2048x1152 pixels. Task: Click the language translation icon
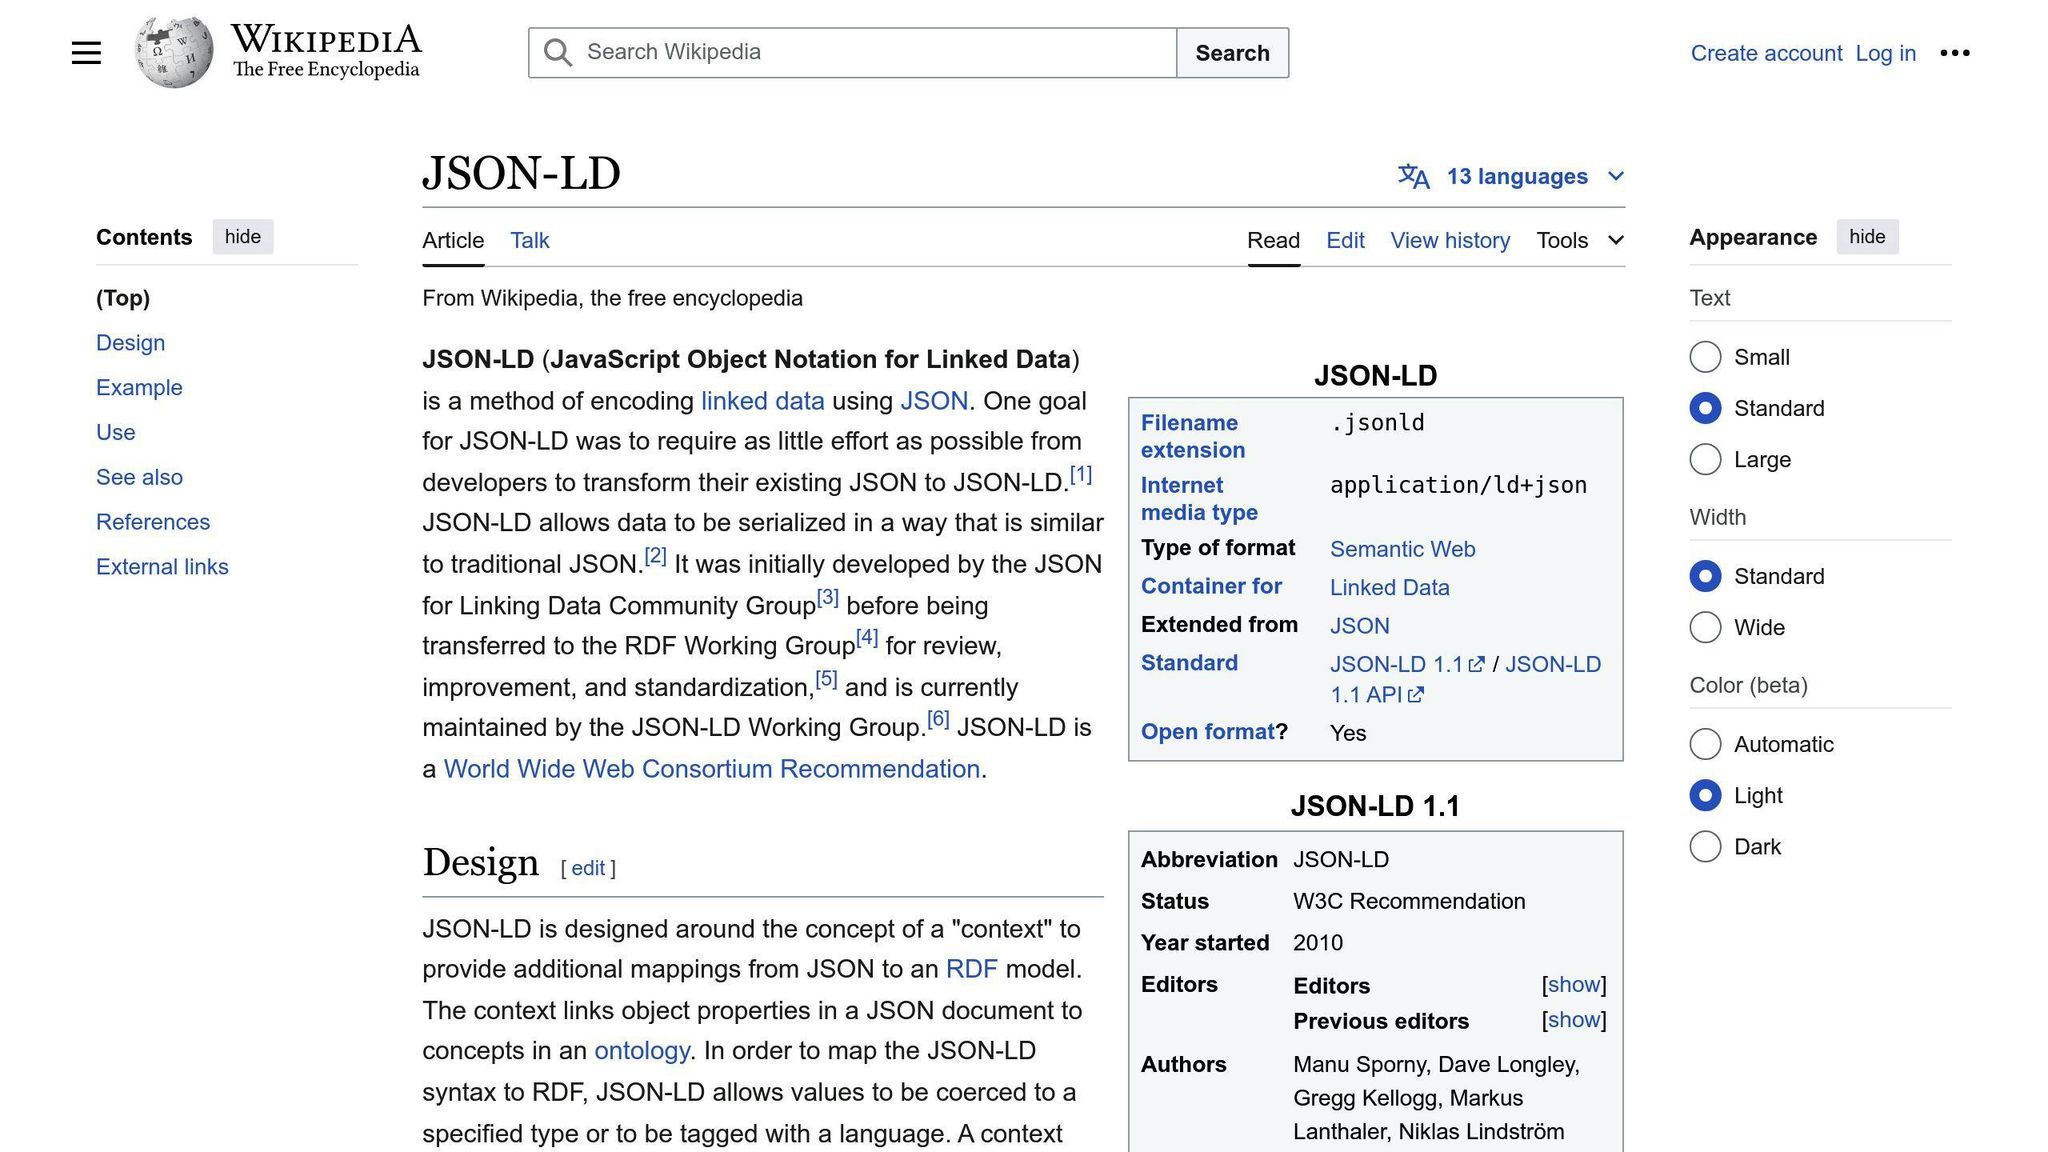(x=1413, y=177)
